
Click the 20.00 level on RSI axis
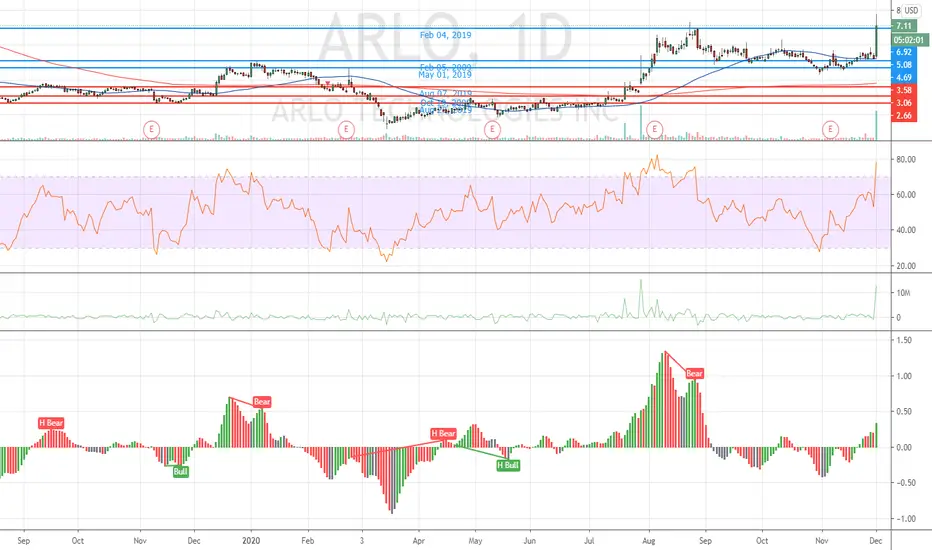pos(906,266)
